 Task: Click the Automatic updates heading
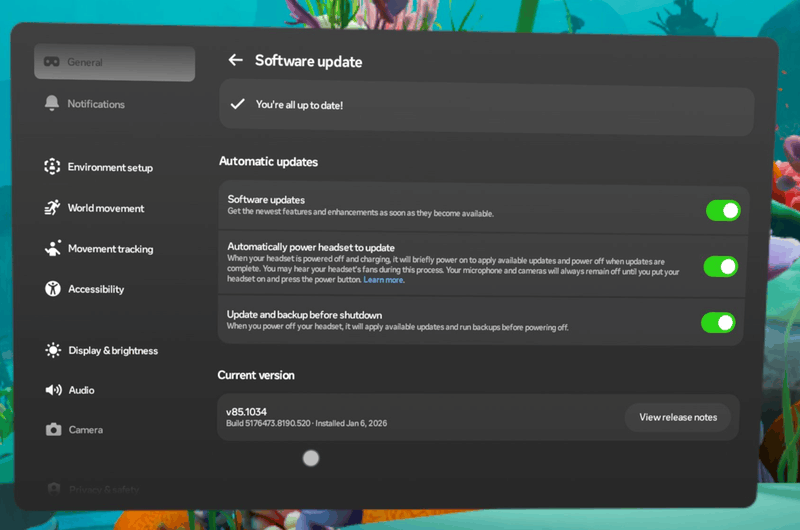click(268, 162)
